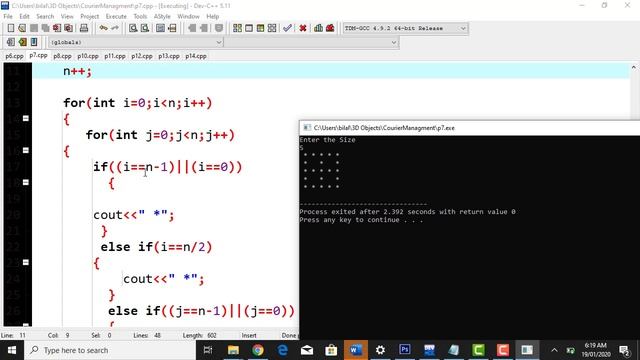
Task: Collapse the fold marker below the if((i==n-1) line
Action: [26, 182]
